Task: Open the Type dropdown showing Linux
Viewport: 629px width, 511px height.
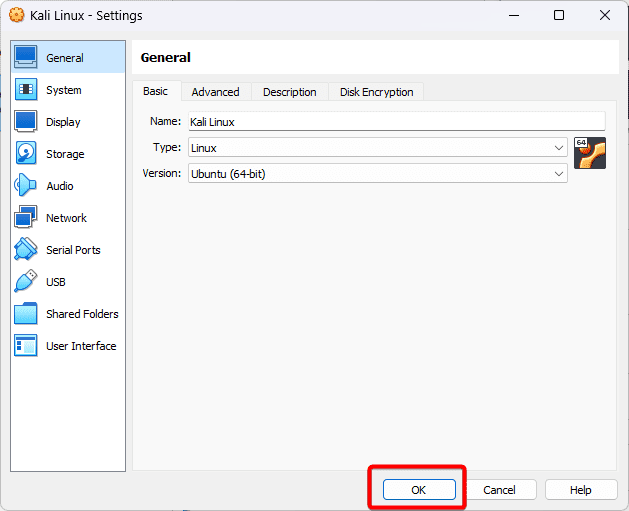Action: pos(378,148)
